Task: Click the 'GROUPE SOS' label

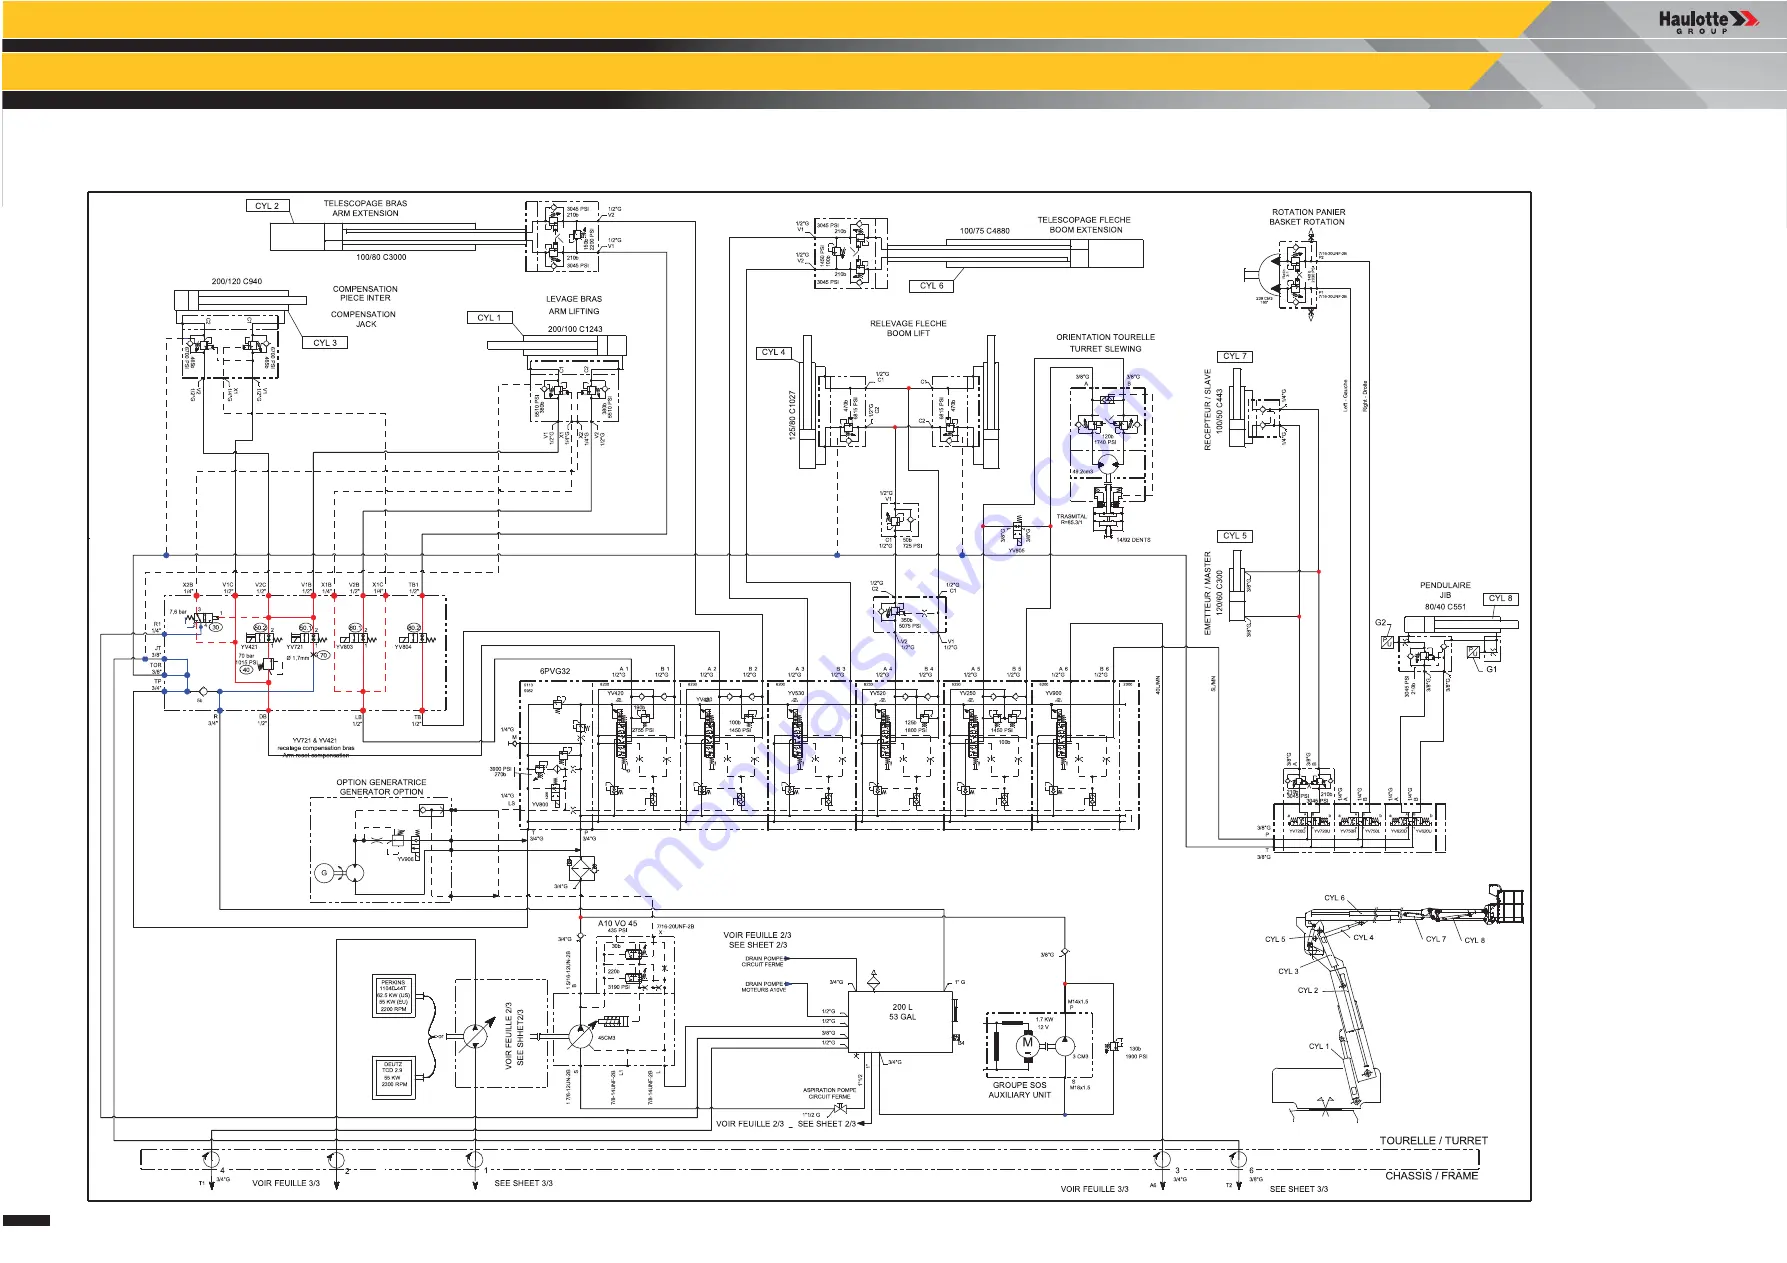Action: pyautogui.click(x=1019, y=1085)
